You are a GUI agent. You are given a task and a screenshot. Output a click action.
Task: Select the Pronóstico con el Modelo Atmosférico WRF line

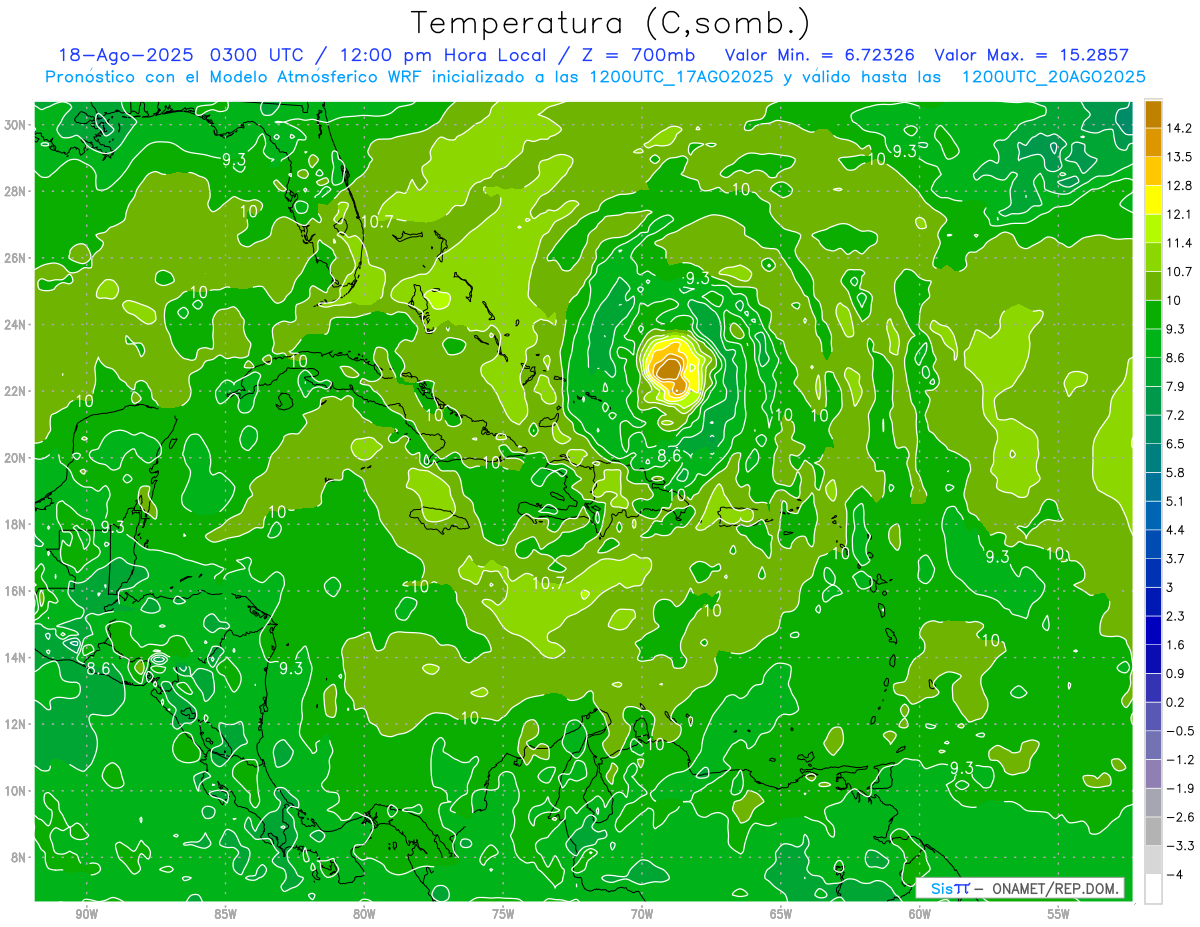595,77
